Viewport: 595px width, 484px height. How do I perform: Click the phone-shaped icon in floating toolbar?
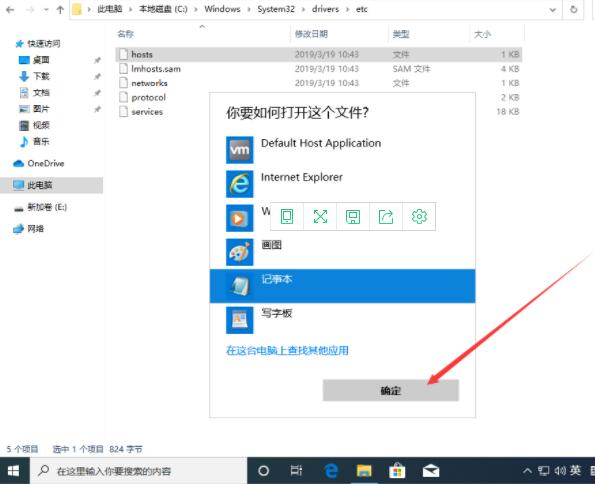pyautogui.click(x=287, y=216)
